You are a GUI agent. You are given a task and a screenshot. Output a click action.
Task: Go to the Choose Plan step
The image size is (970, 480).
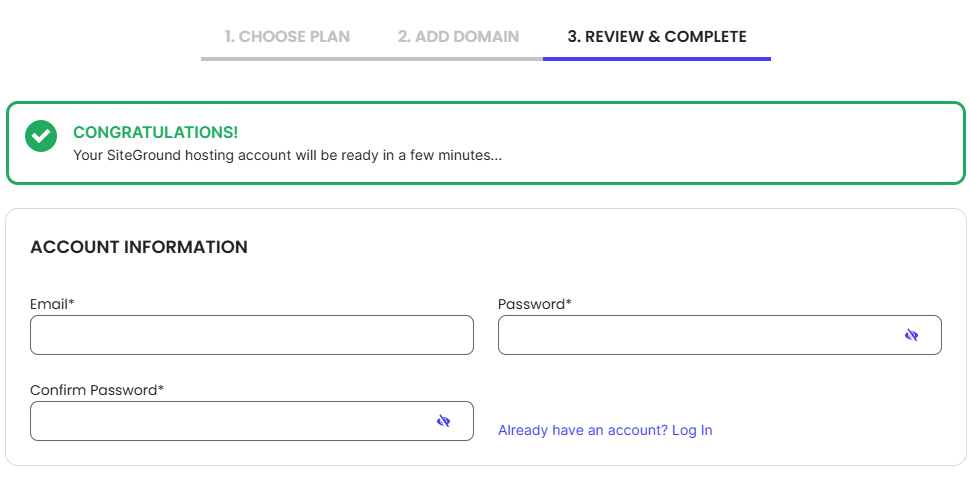(287, 36)
